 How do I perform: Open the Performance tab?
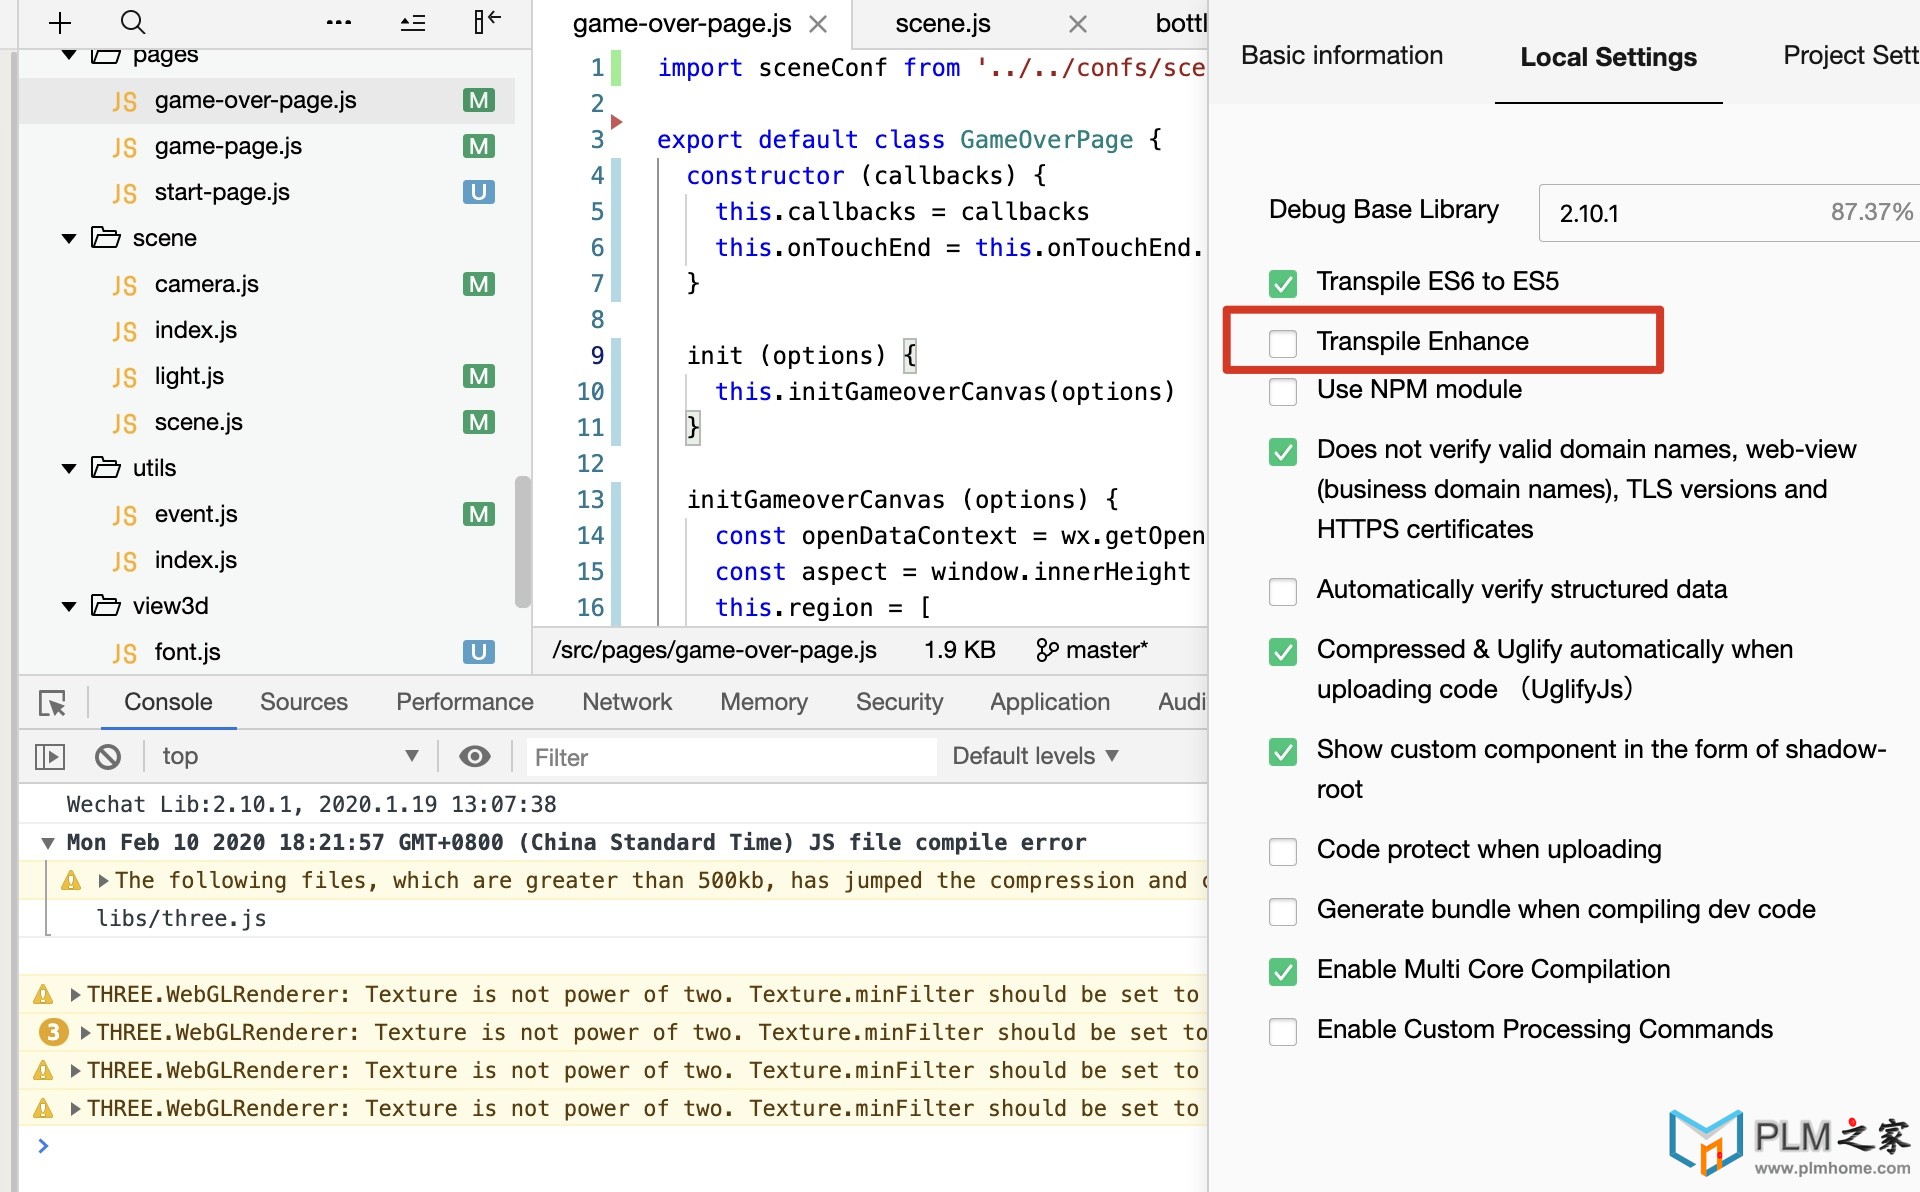[465, 702]
